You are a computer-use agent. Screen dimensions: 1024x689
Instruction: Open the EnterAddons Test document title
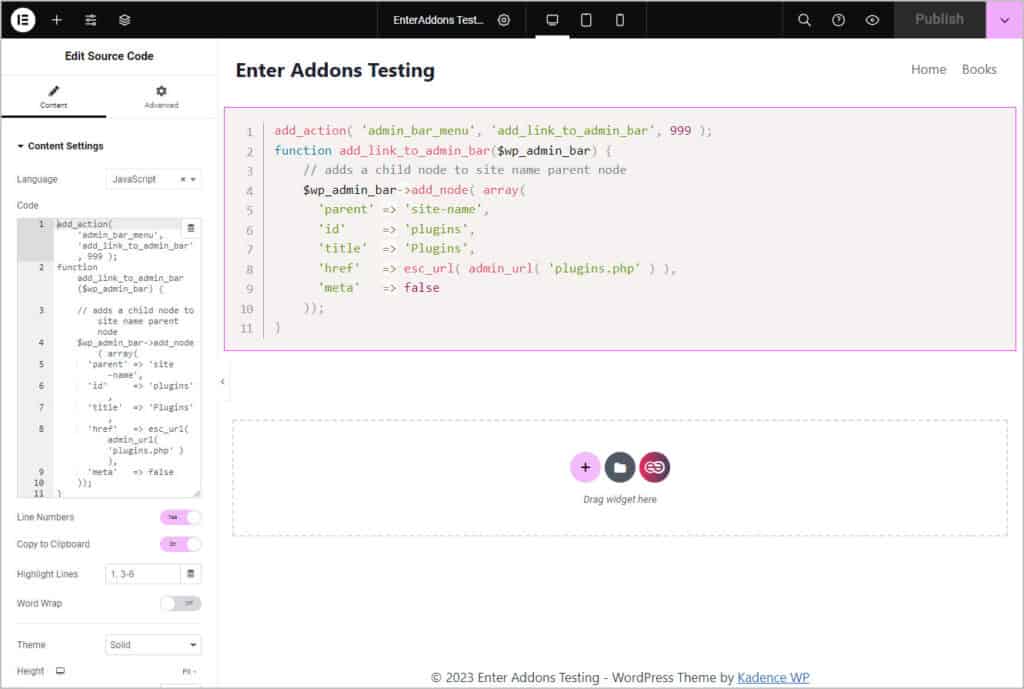(x=438, y=20)
